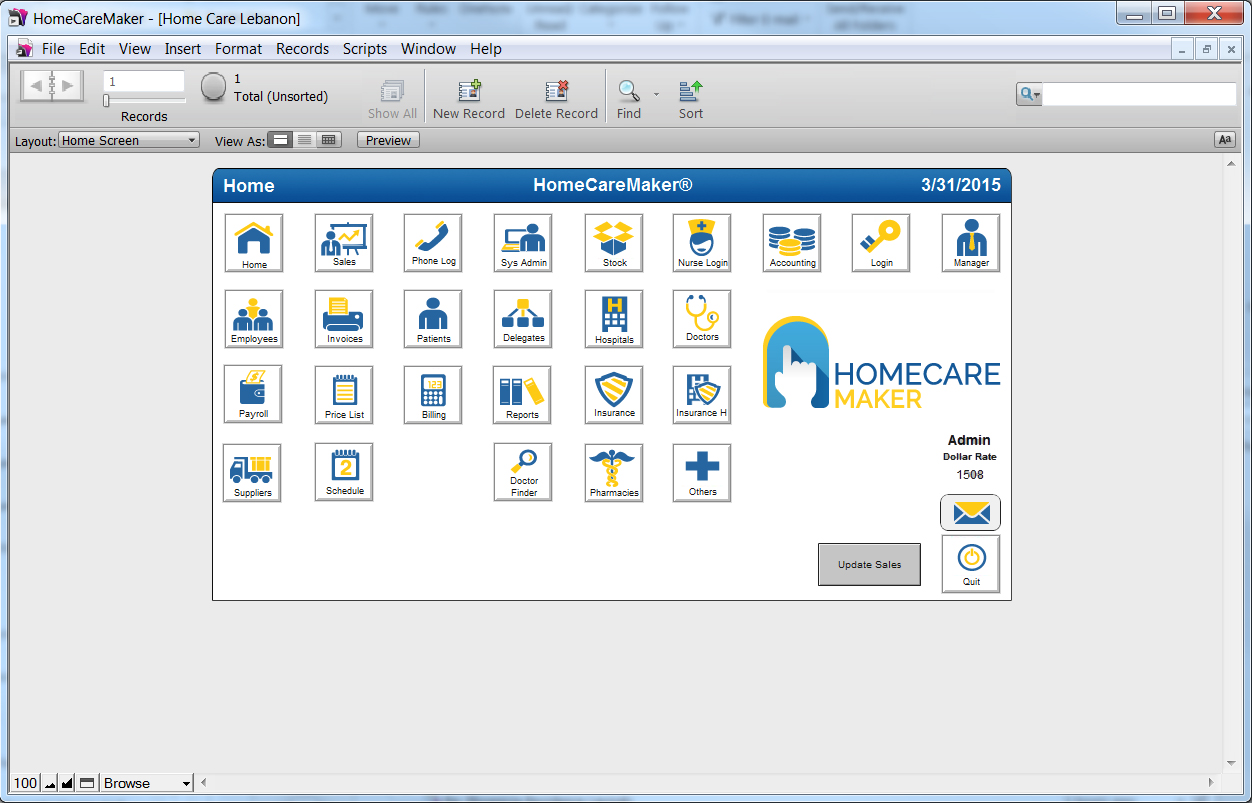Image resolution: width=1252 pixels, height=803 pixels.
Task: Open the Layout Home Screen dropdown
Action: [x=129, y=140]
